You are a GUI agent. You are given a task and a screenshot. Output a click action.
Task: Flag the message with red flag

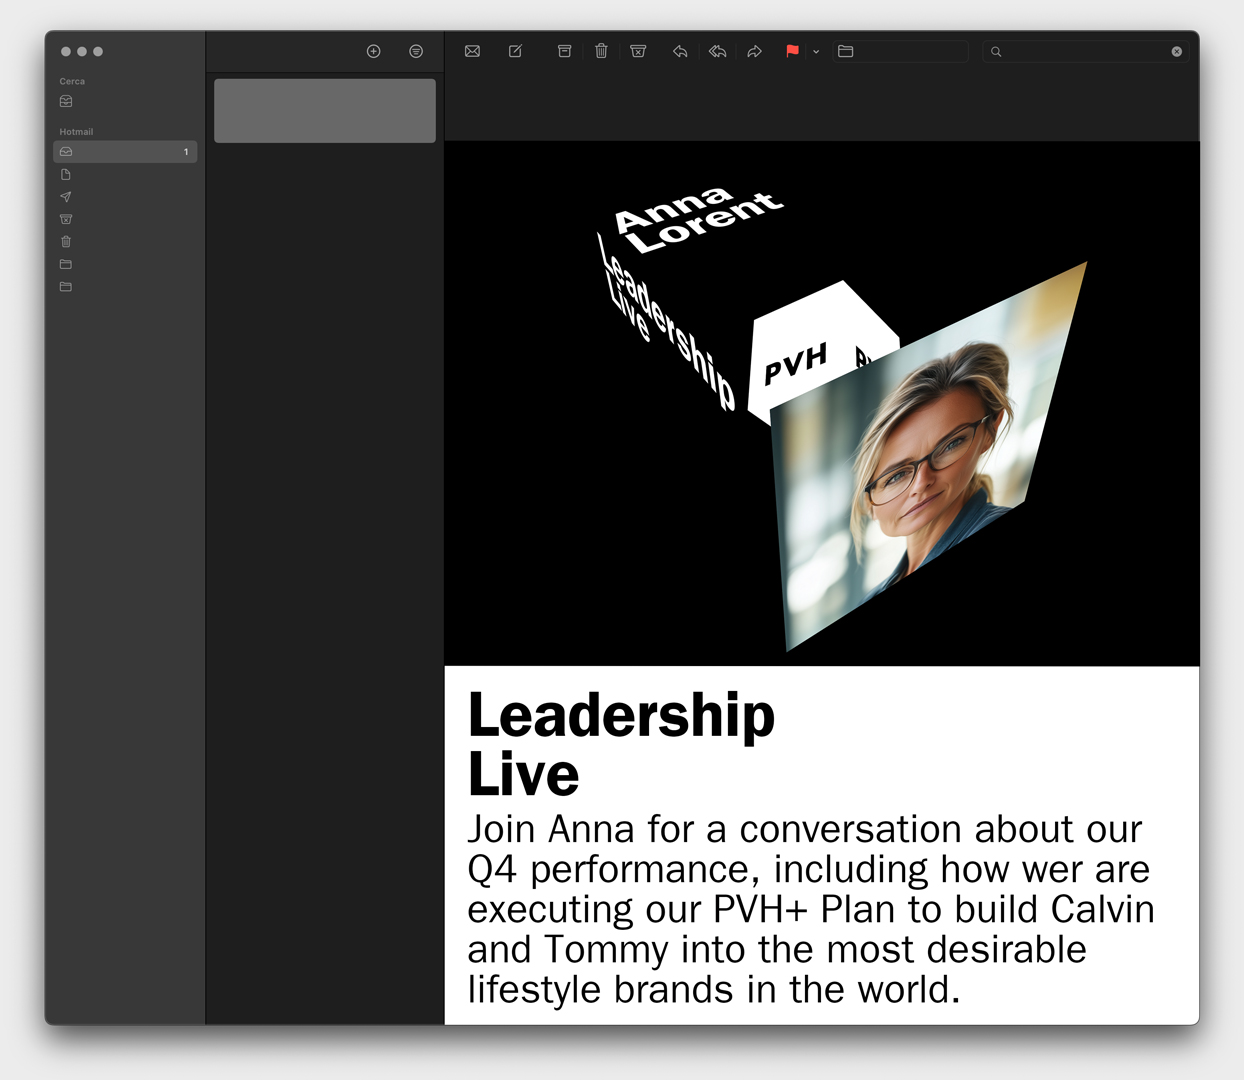(x=792, y=51)
